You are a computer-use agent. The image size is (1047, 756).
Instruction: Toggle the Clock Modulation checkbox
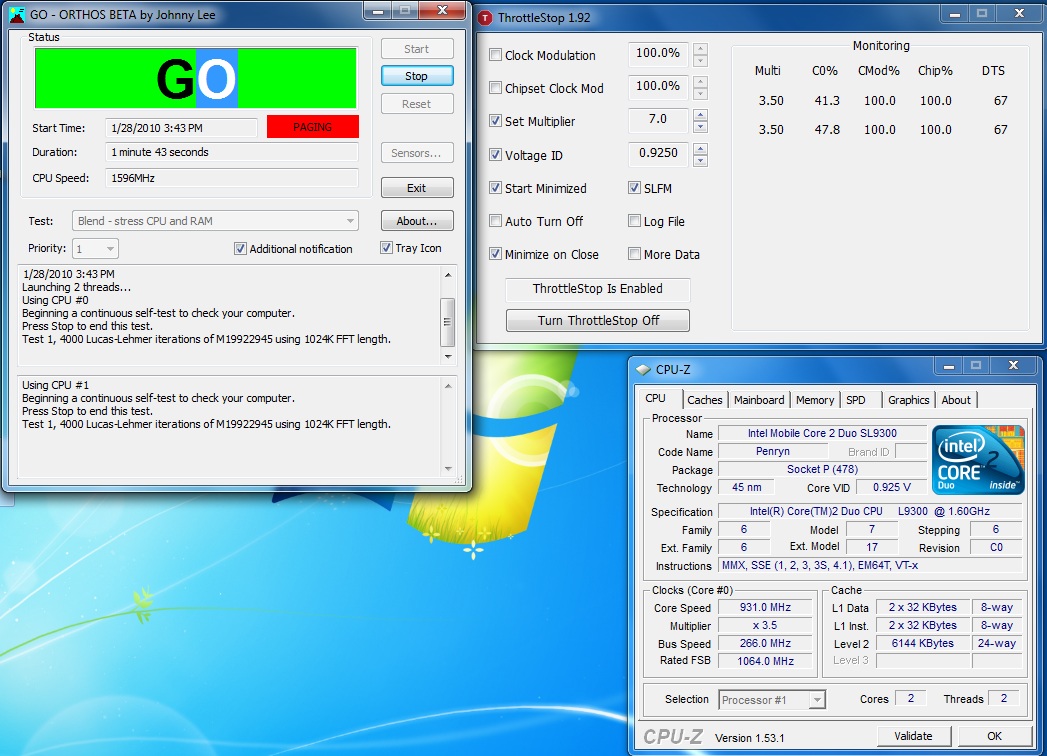tap(495, 55)
